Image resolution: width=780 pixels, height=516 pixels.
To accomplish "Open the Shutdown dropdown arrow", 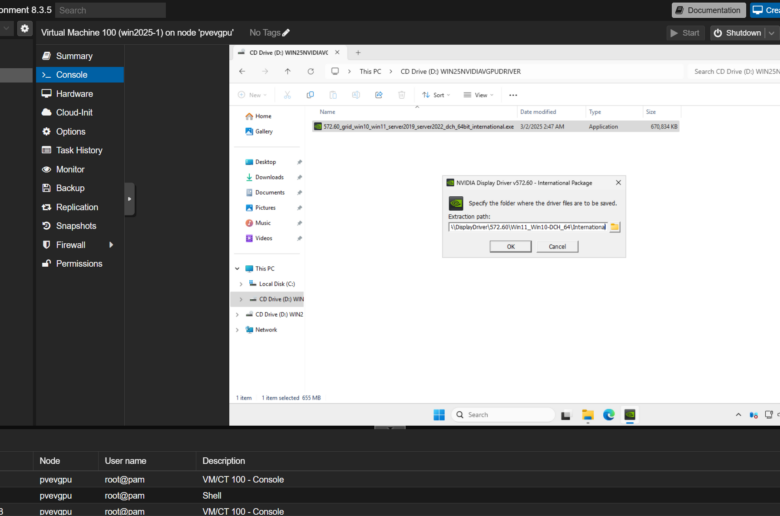I will click(x=772, y=33).
